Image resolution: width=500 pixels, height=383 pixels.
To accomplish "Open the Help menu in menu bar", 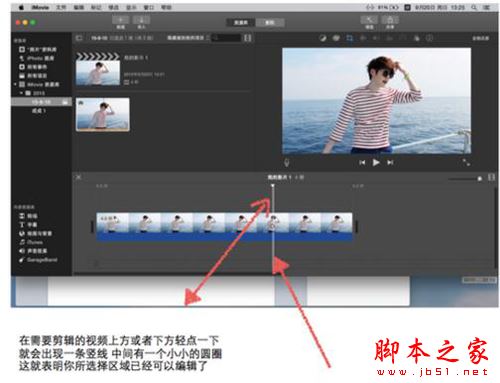I will (166, 7).
